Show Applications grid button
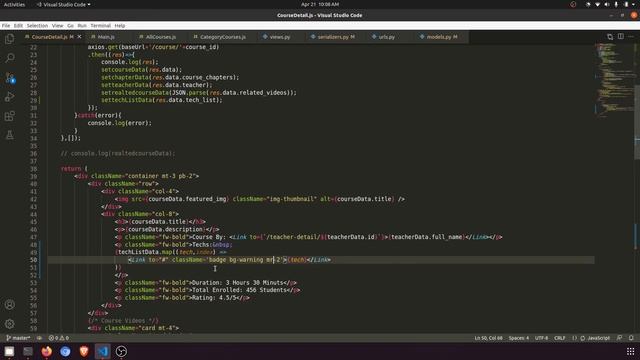The image size is (640, 360). pos(631,351)
